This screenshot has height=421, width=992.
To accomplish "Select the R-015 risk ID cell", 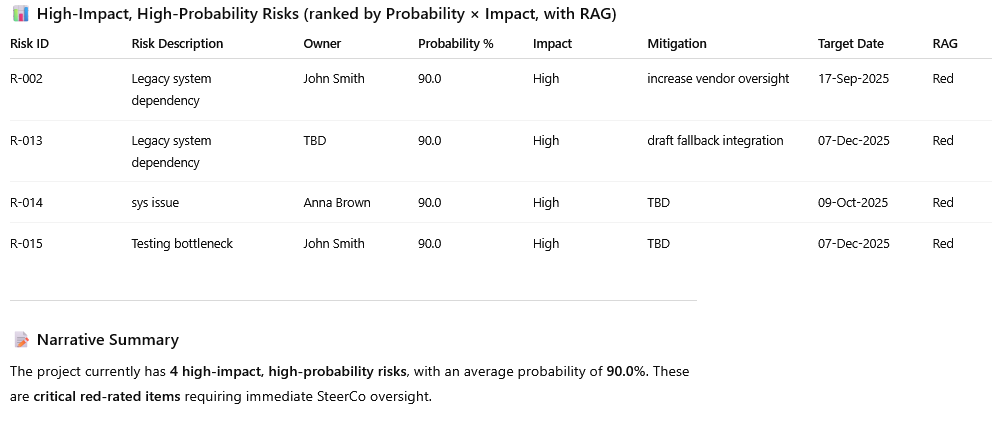I will (x=27, y=244).
